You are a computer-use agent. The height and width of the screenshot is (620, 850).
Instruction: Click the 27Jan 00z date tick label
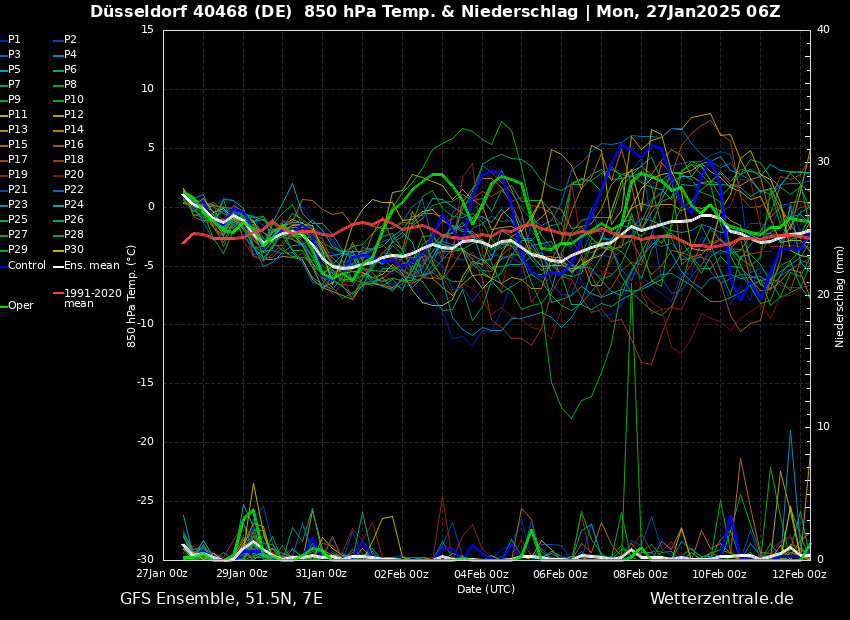162,574
